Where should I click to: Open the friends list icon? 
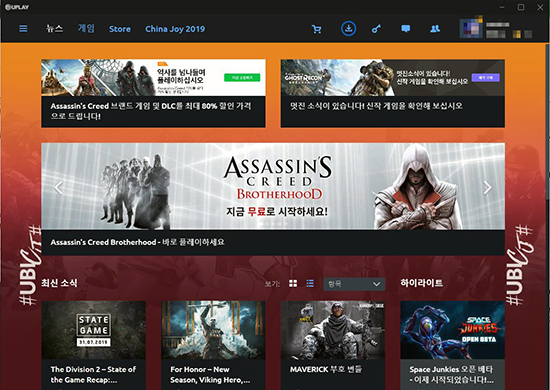(435, 29)
